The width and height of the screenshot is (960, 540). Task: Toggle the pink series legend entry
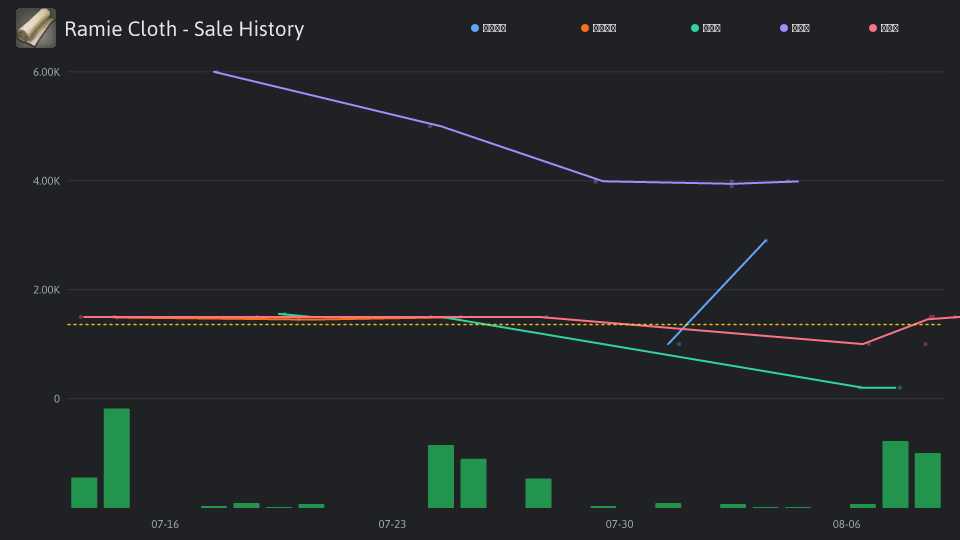tap(883, 28)
